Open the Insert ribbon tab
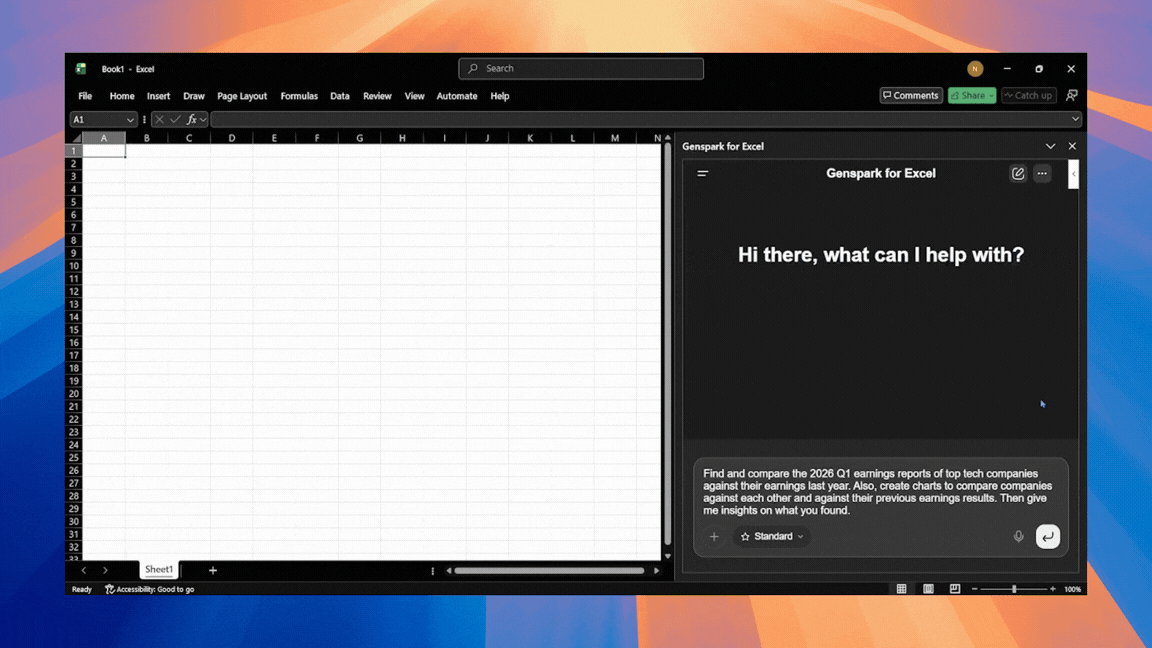This screenshot has height=648, width=1152. click(x=158, y=96)
